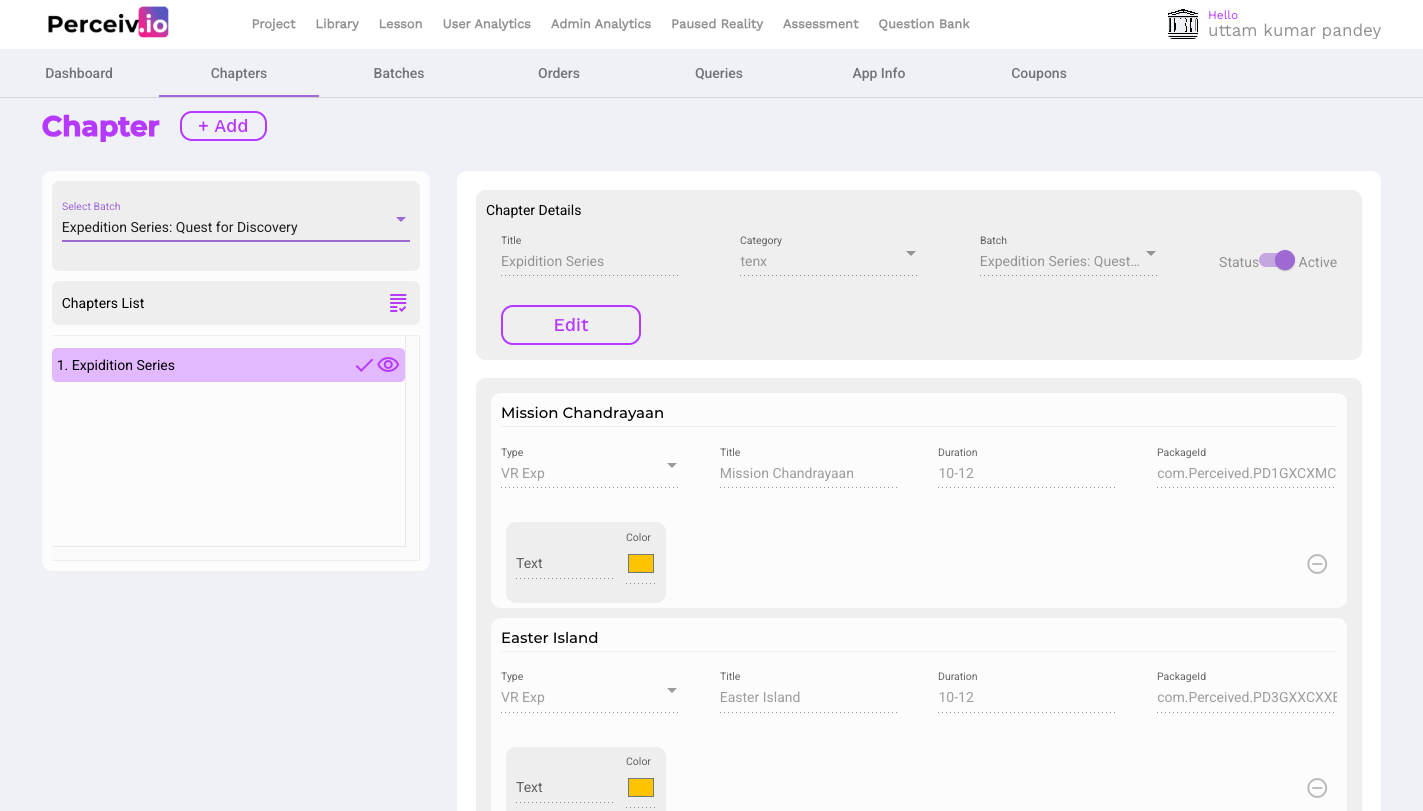The width and height of the screenshot is (1423, 811).
Task: Remove Mission Chandrayaan via minus icon
Action: tap(1317, 564)
